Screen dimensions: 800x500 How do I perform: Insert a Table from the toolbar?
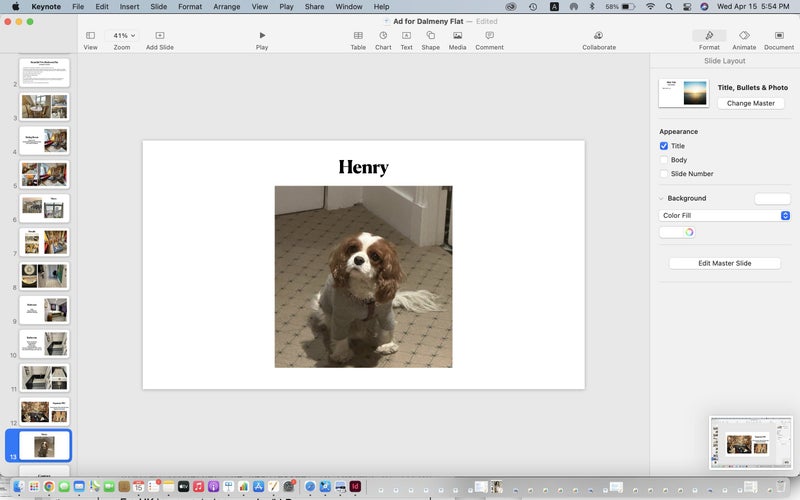pos(358,35)
